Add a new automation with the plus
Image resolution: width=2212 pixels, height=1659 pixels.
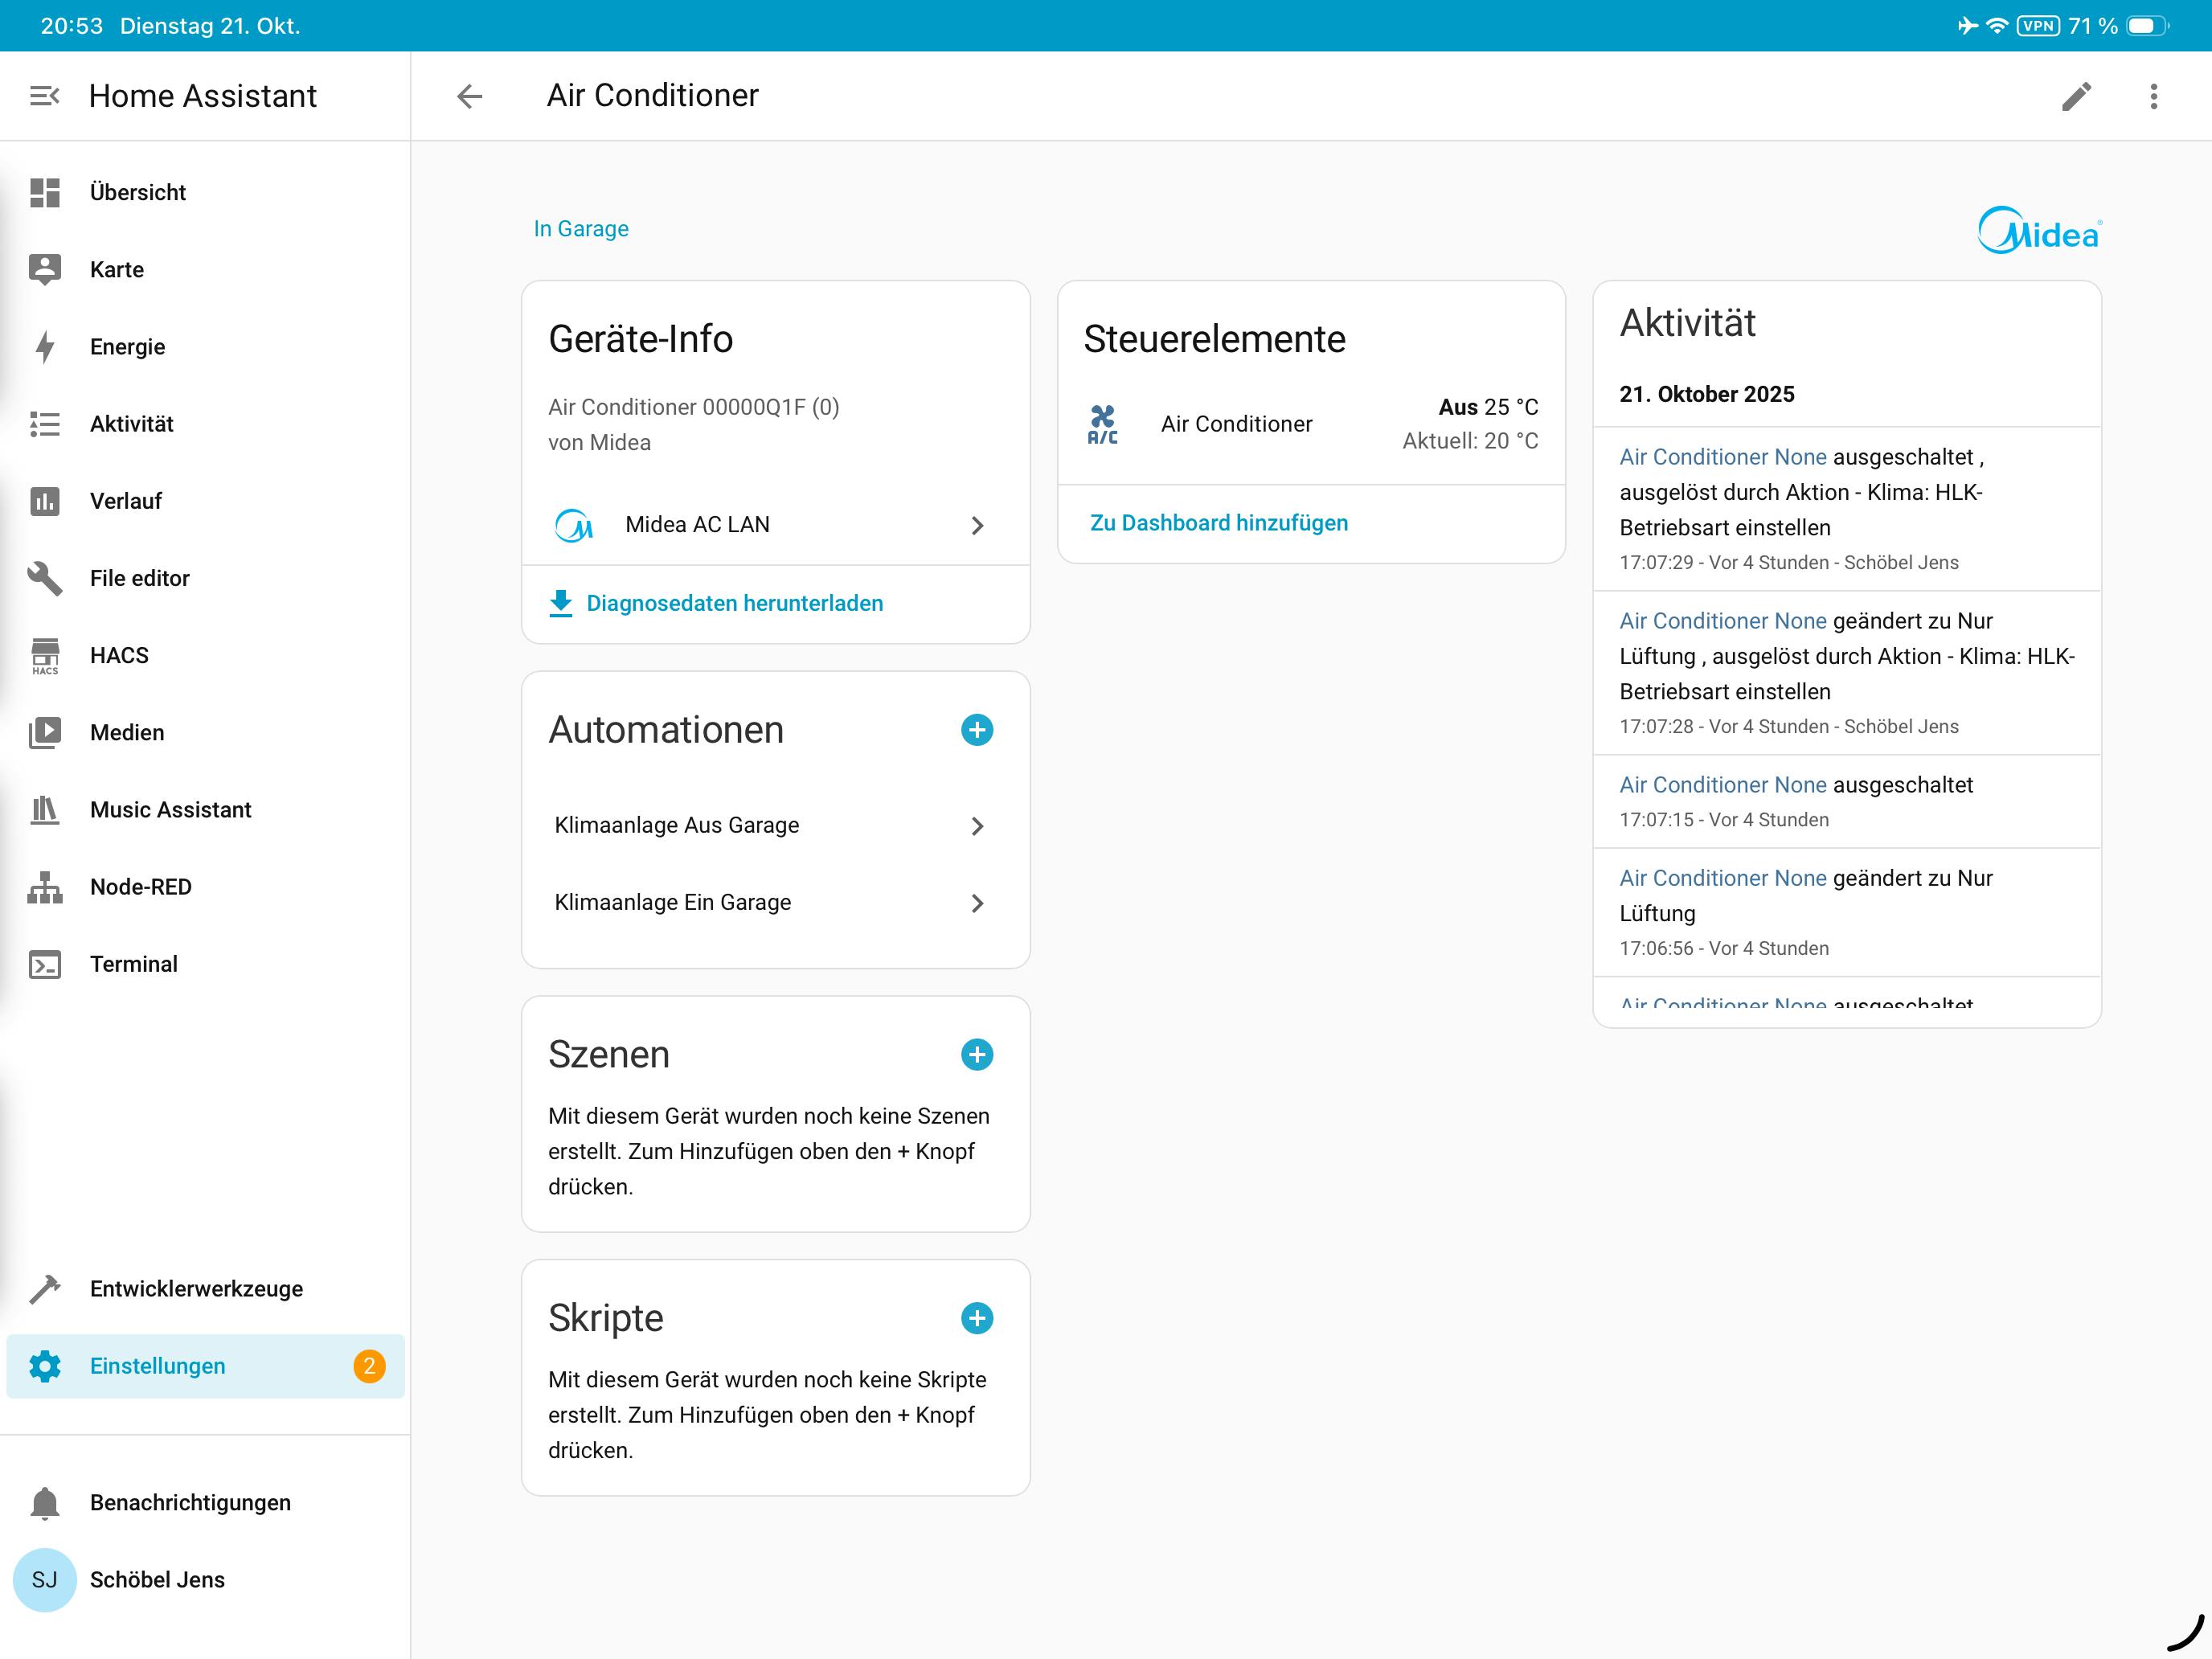coord(976,730)
